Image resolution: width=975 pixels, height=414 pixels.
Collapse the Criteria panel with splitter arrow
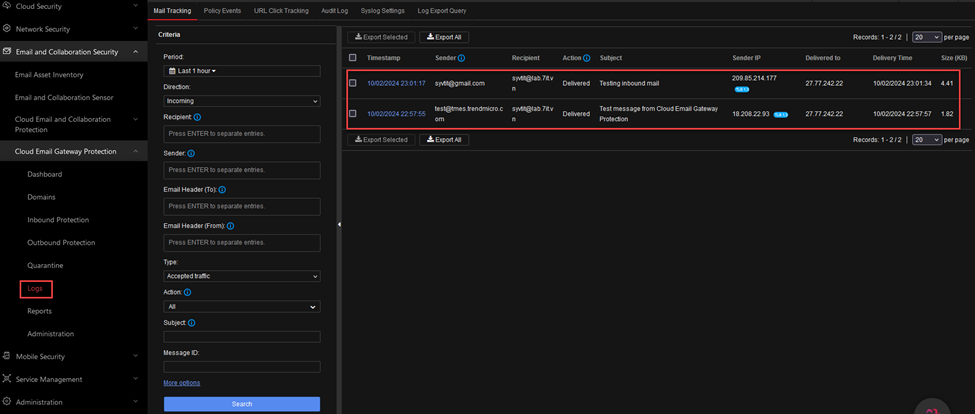(x=340, y=224)
